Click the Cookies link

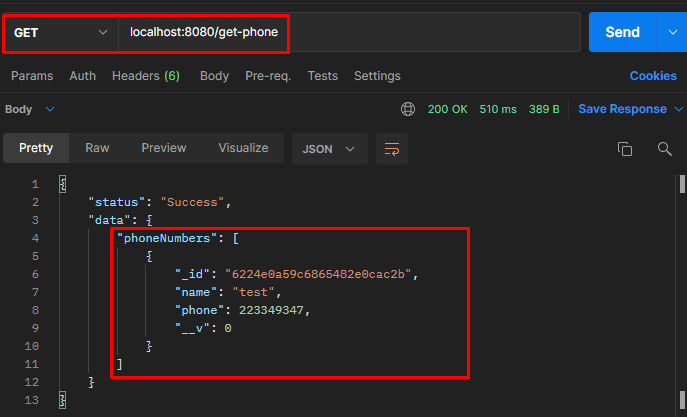[x=652, y=76]
